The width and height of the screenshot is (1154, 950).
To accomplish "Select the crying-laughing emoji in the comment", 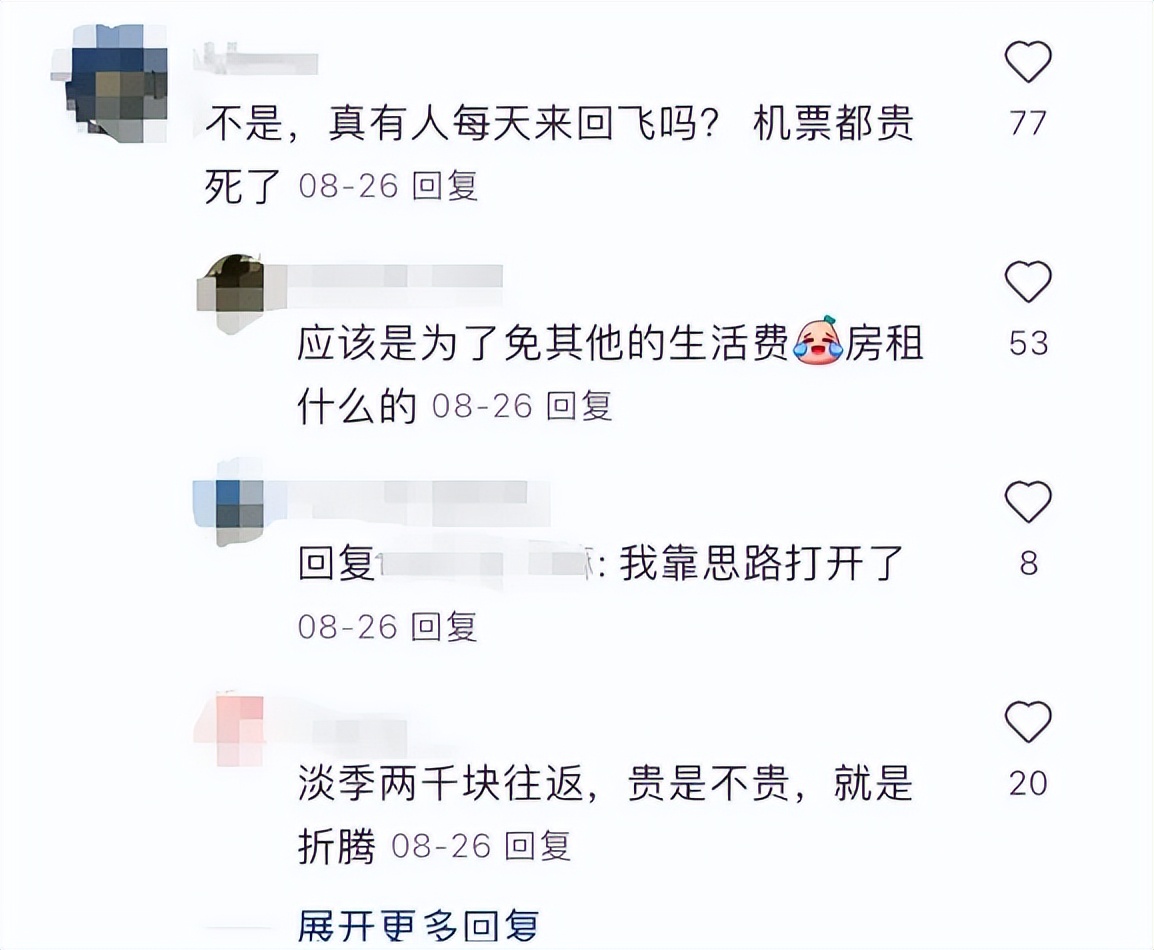I will point(817,341).
